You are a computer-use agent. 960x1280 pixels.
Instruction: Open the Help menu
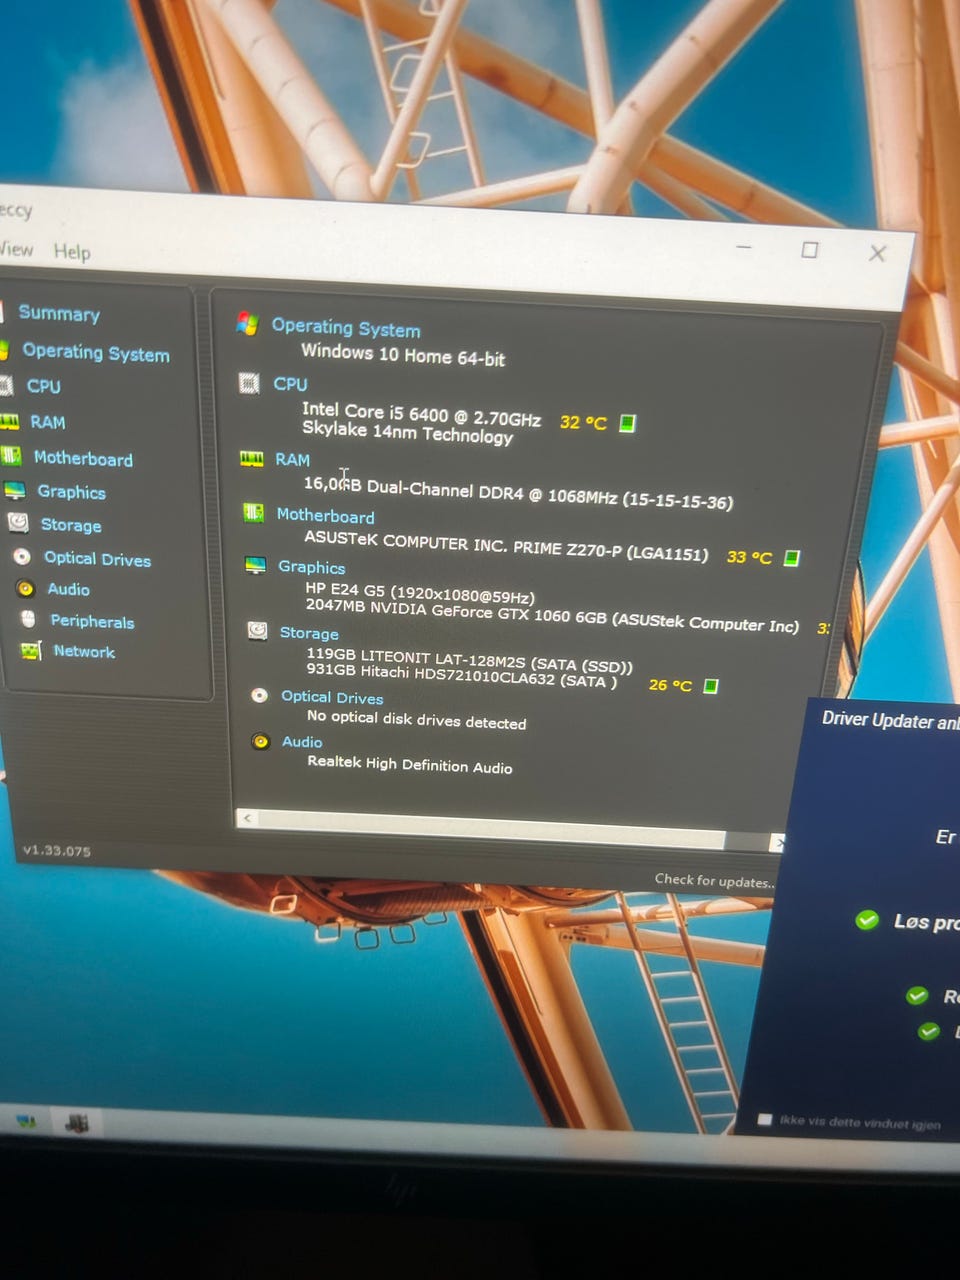(72, 251)
